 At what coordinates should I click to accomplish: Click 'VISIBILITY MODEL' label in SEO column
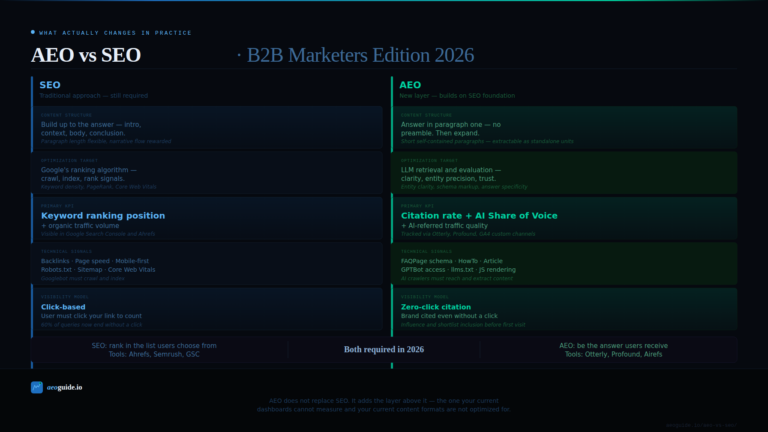tap(65, 297)
